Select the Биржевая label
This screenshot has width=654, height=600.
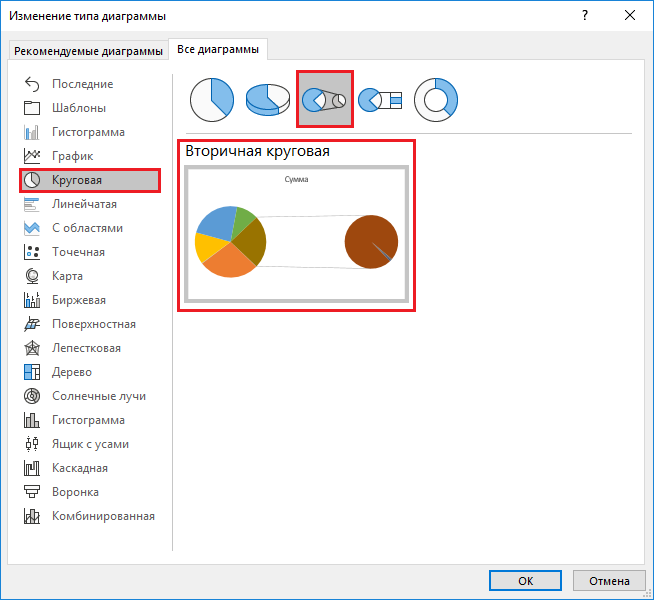click(79, 300)
